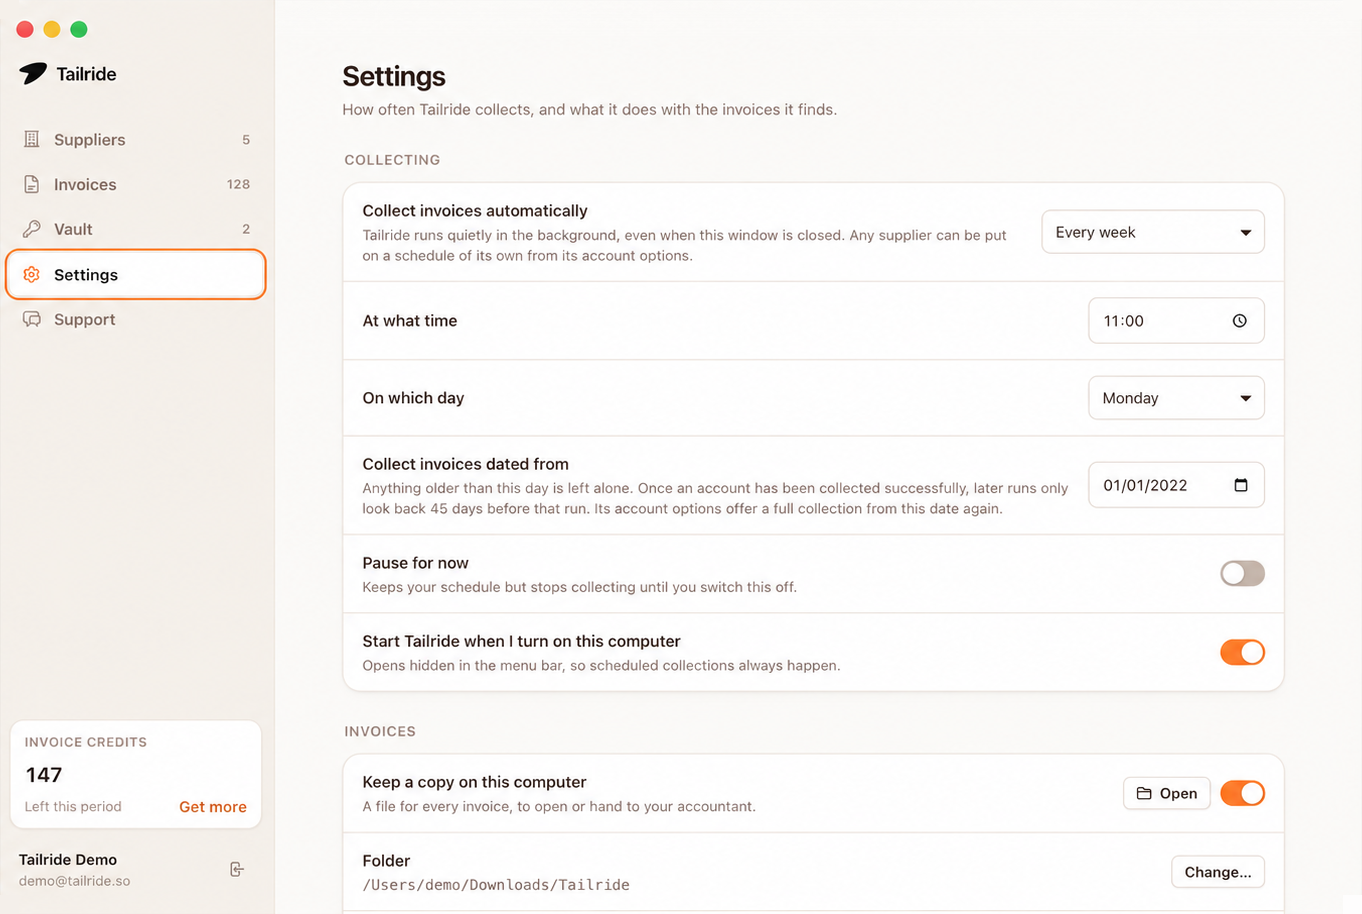Screen dimensions: 1362x914
Task: Toggle the Pause for now switch
Action: pos(1242,573)
